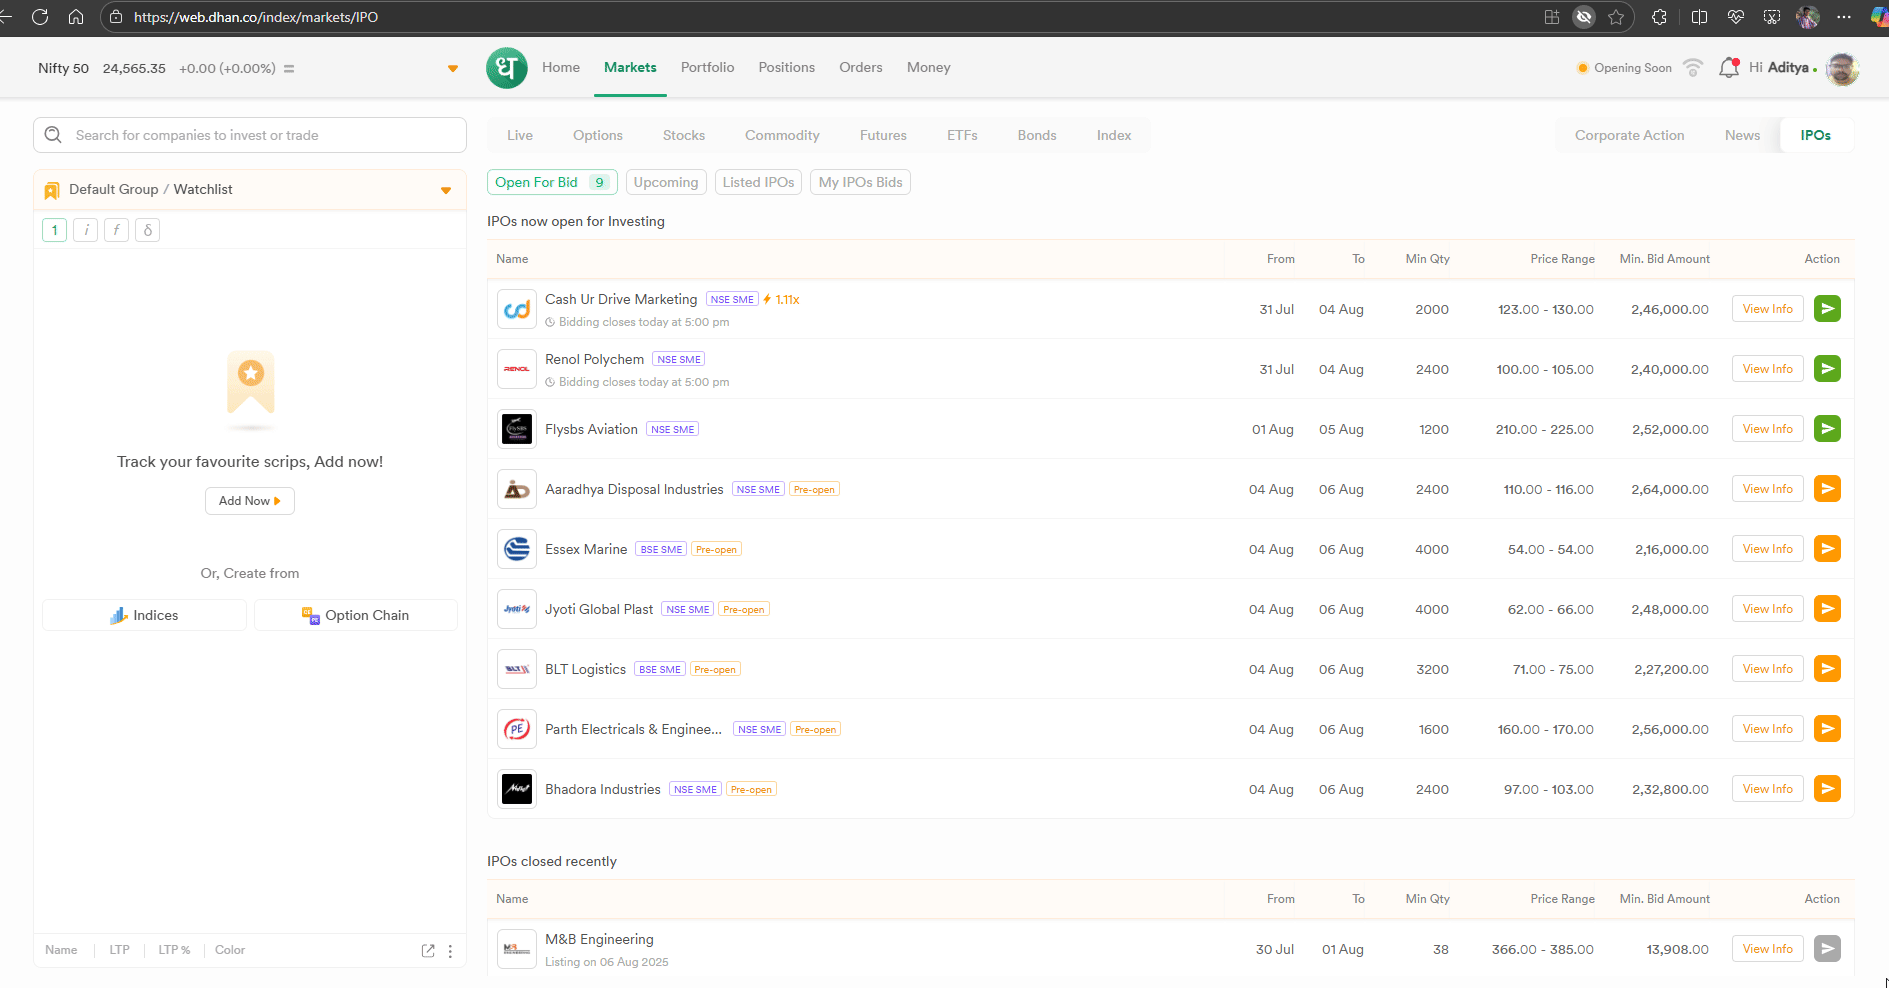Go to the Portfolio tab

pos(707,68)
